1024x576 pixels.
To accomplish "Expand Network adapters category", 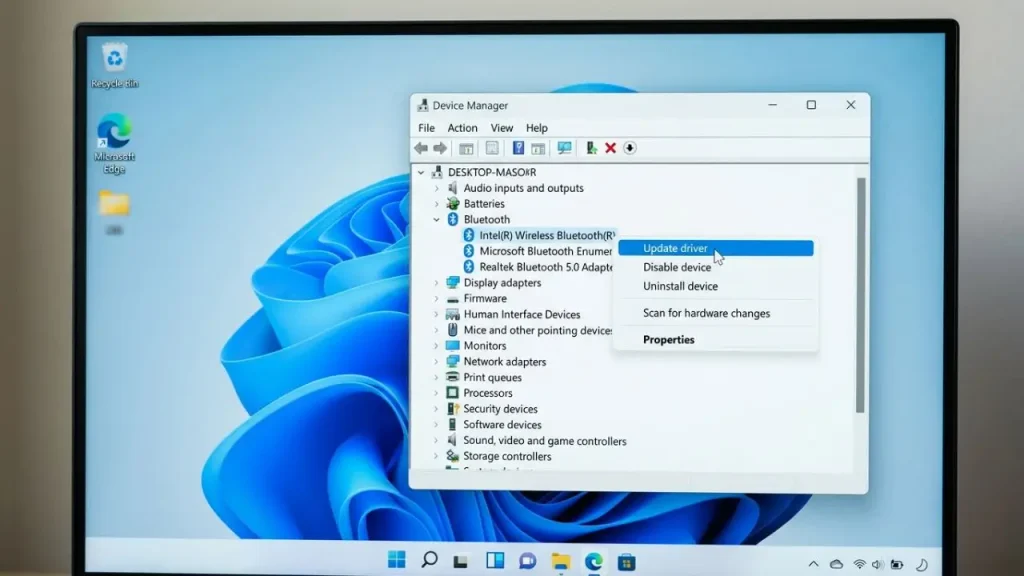I will 437,362.
